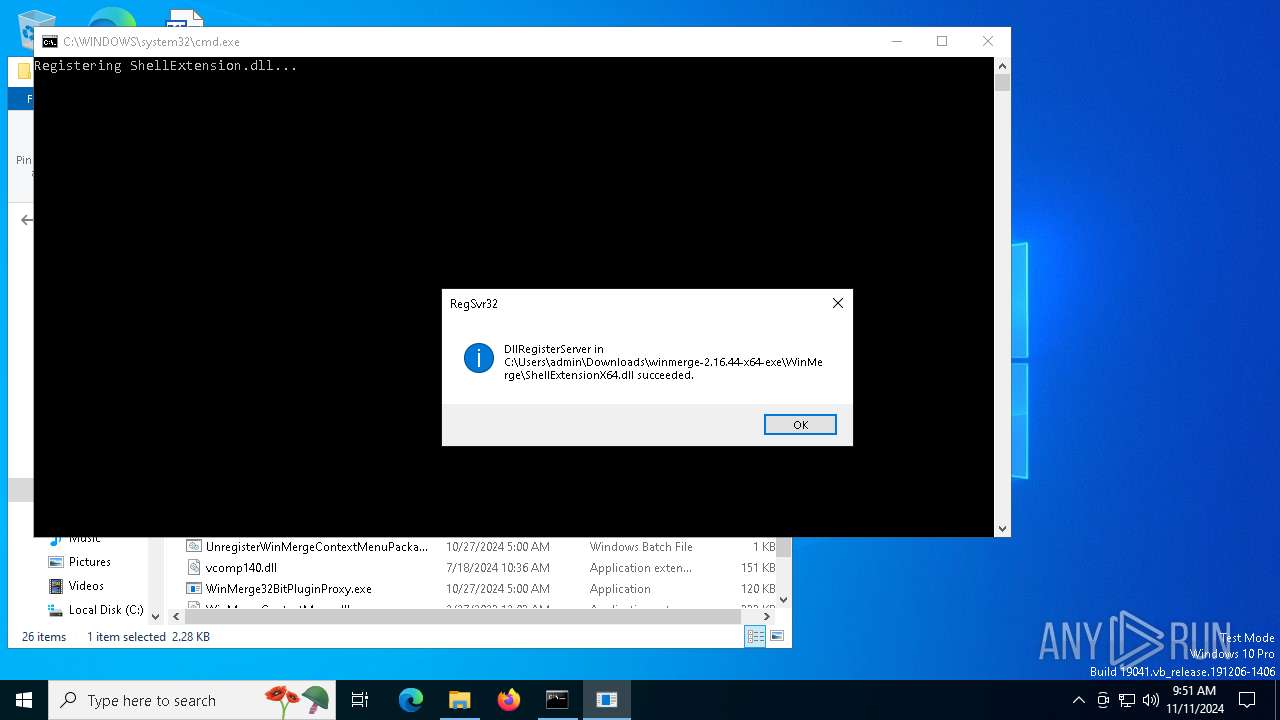This screenshot has width=1280, height=720.
Task: Select vcomp140.dll in the file list
Action: tap(241, 568)
